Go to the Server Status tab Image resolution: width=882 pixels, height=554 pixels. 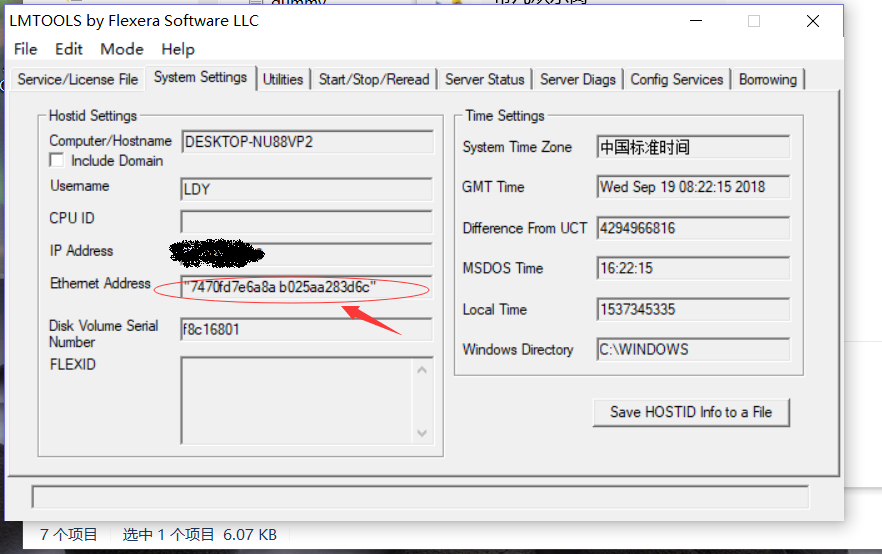point(485,79)
